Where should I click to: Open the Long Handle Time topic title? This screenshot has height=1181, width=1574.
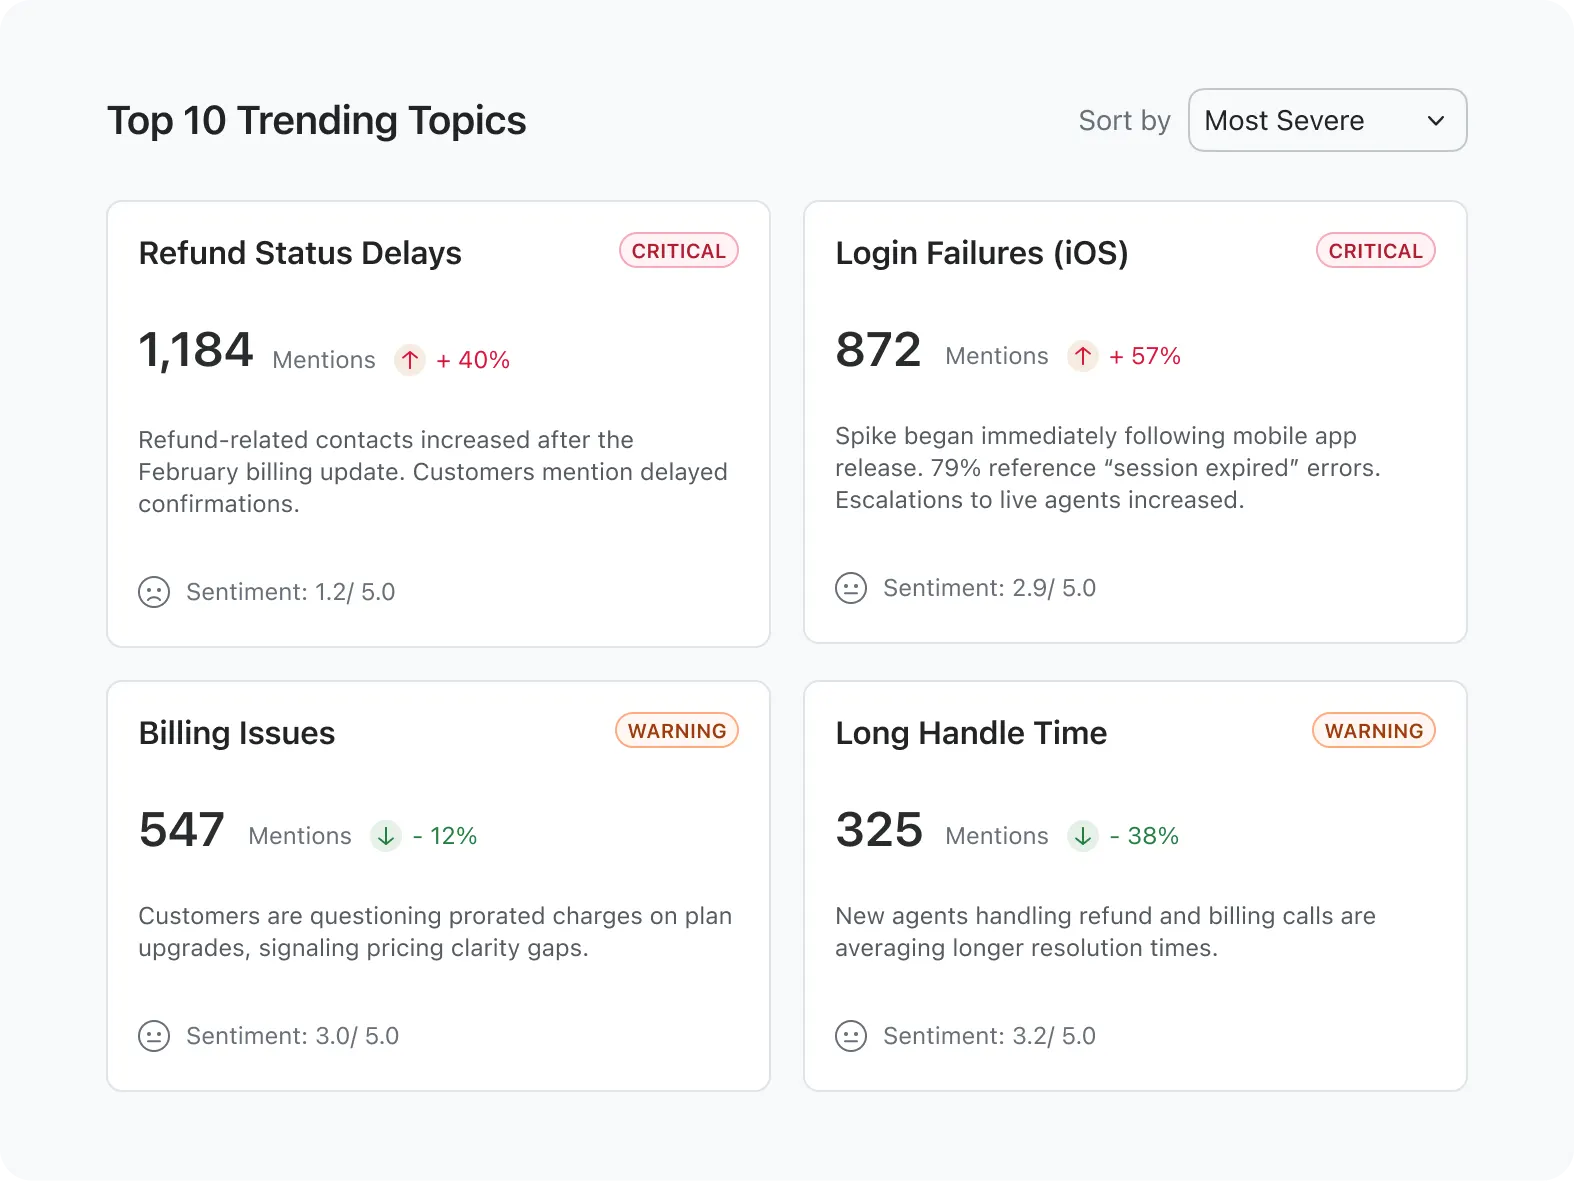(971, 733)
